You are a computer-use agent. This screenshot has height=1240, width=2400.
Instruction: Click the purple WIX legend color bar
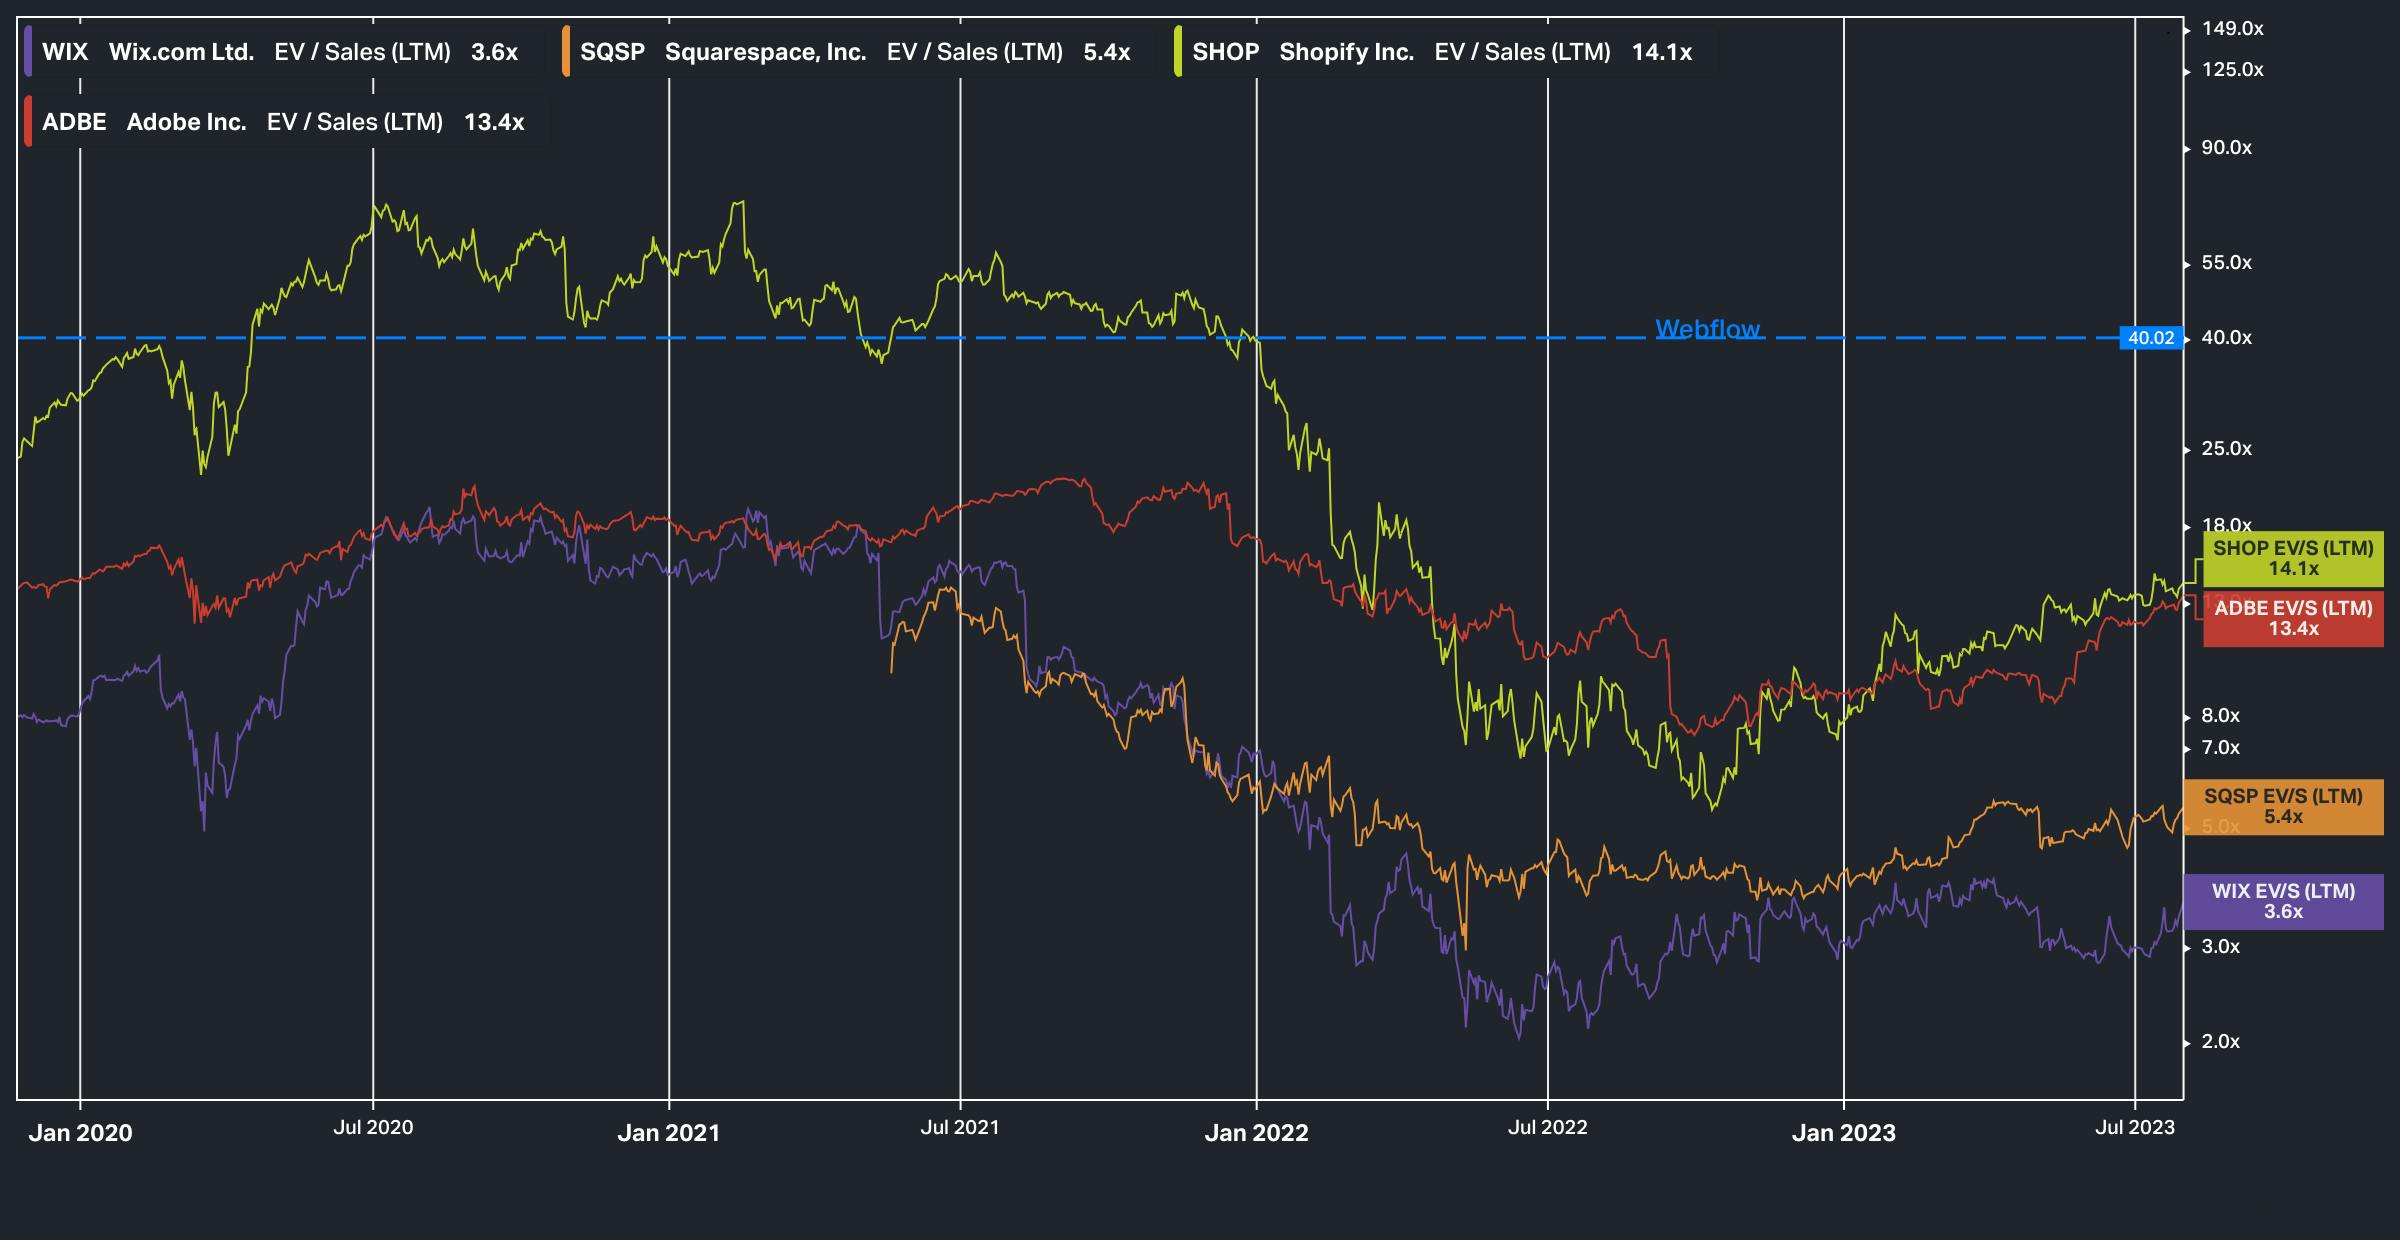(x=29, y=52)
